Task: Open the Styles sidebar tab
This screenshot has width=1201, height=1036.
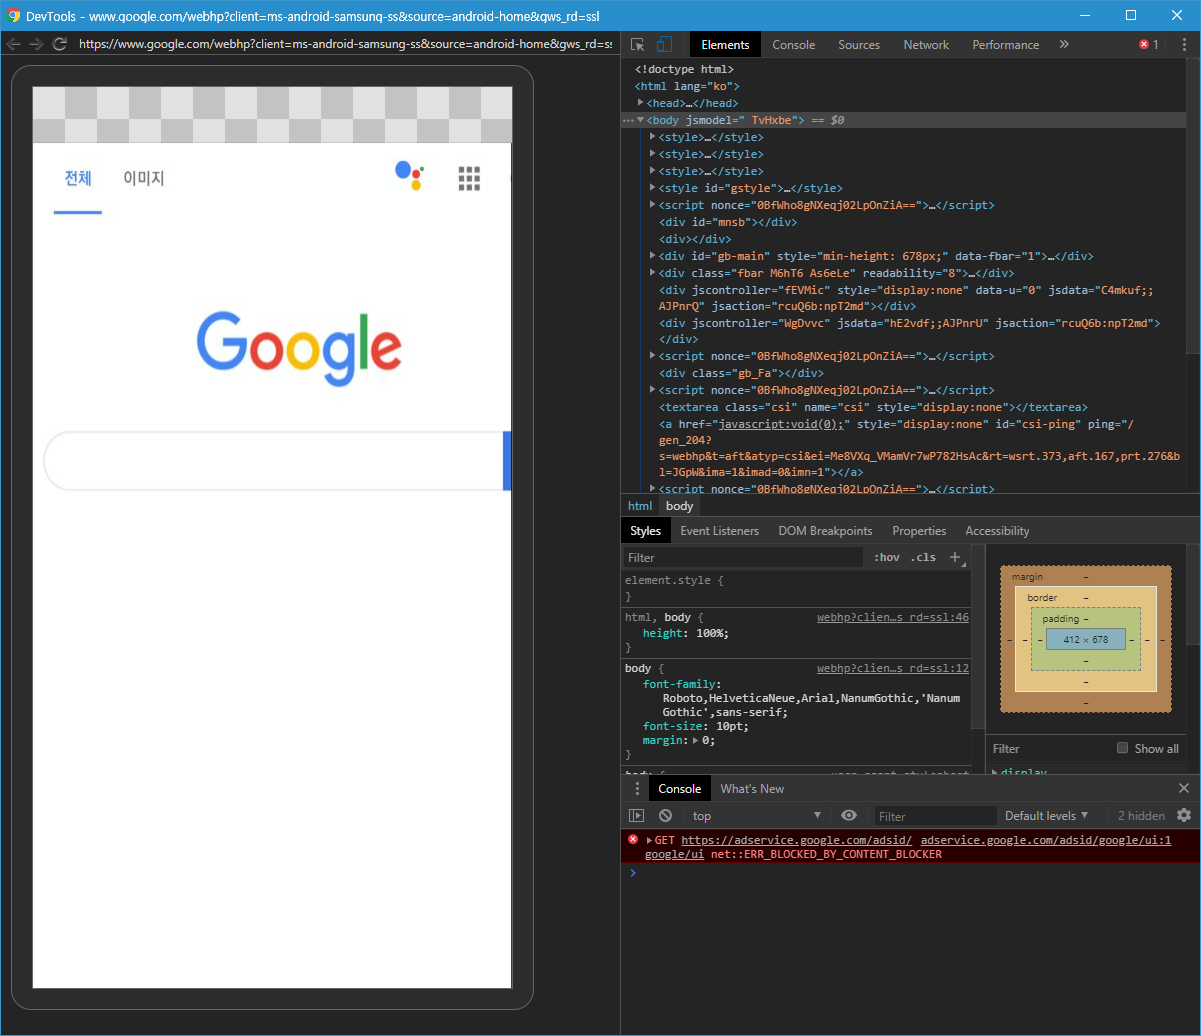Action: pyautogui.click(x=645, y=531)
